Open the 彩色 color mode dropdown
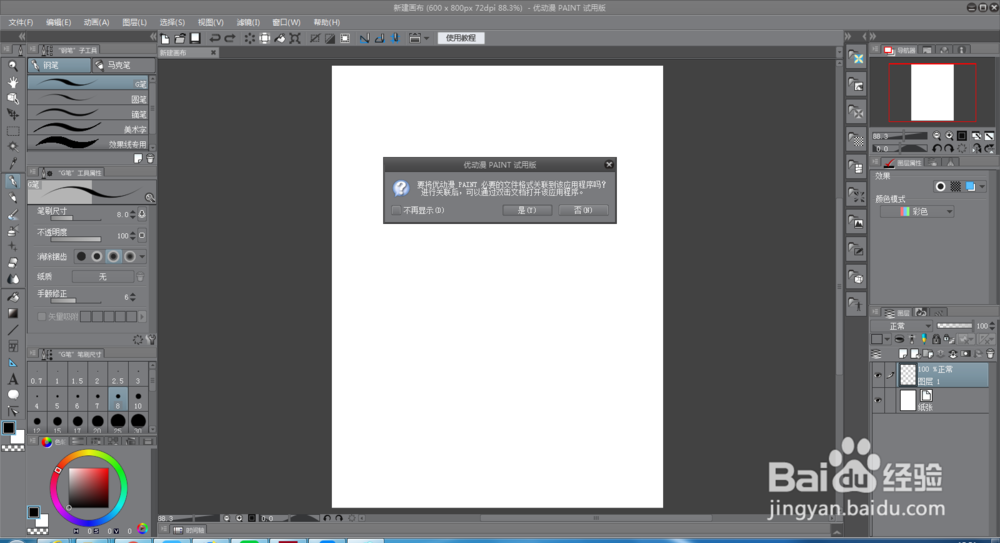This screenshot has height=543, width=1000. point(917,211)
